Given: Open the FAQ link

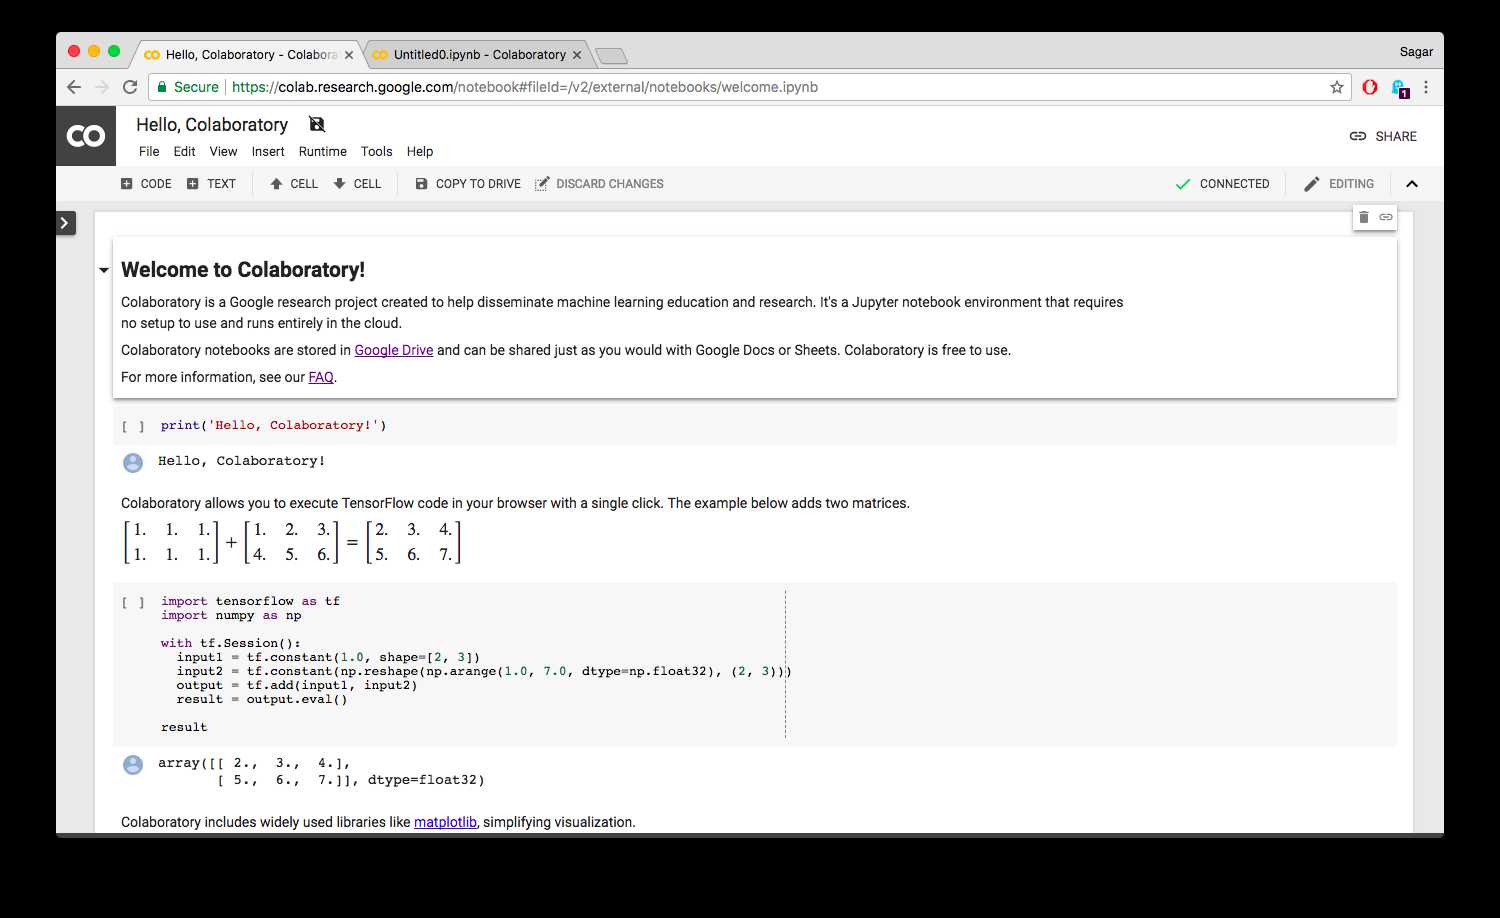Looking at the screenshot, I should click(x=321, y=377).
